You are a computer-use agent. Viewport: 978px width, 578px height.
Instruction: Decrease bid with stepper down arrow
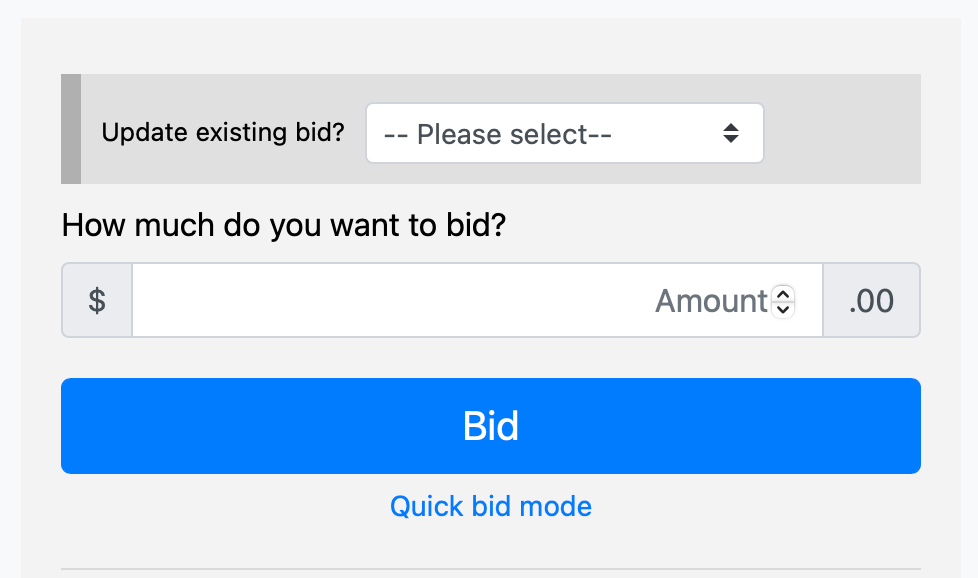784,308
